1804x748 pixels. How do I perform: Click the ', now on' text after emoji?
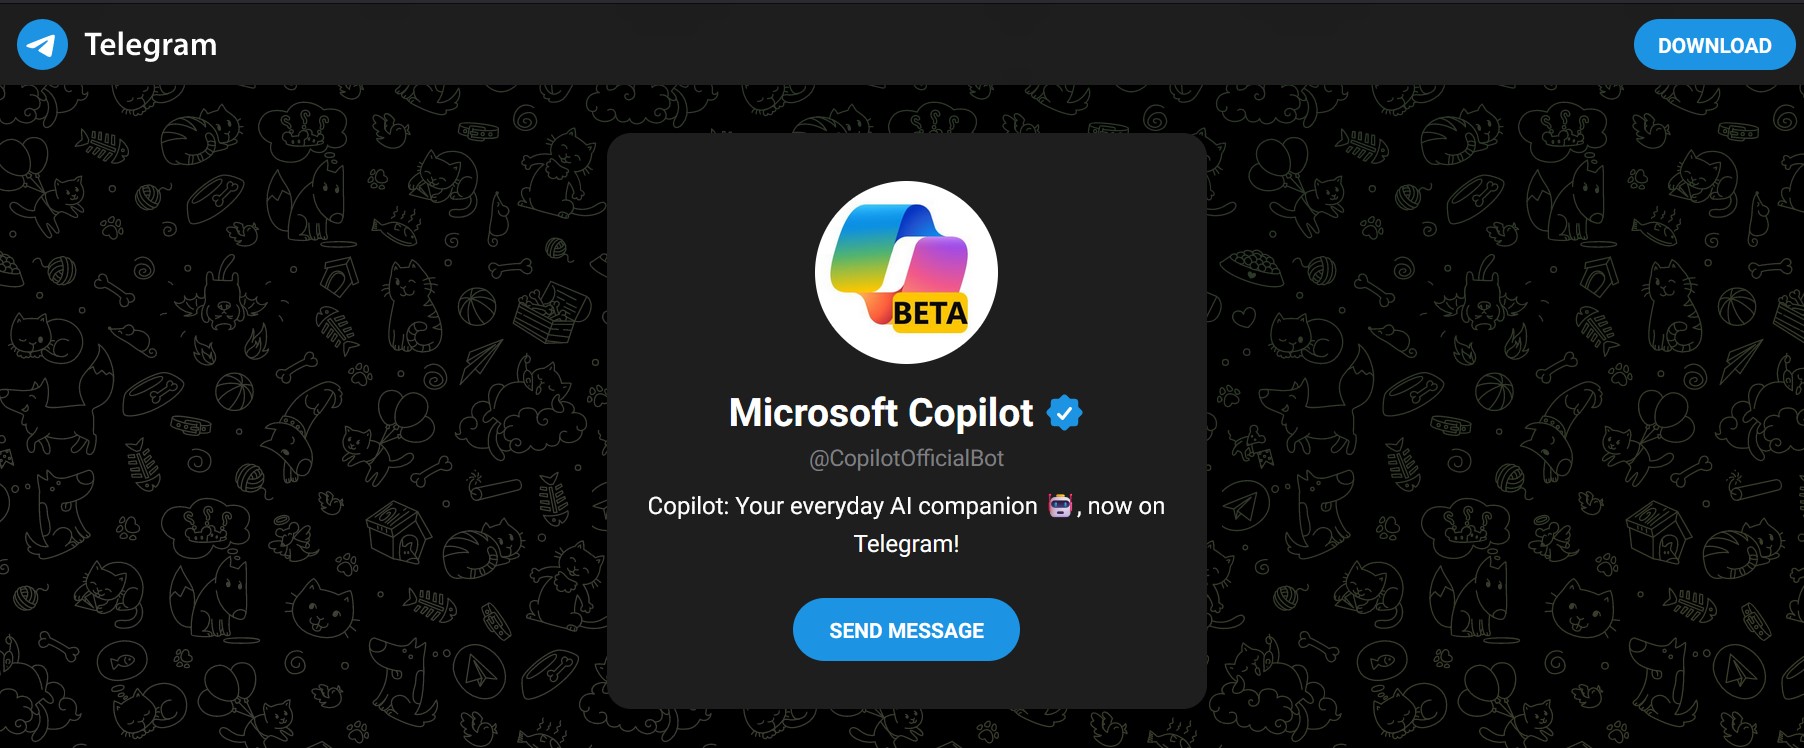tap(1121, 507)
